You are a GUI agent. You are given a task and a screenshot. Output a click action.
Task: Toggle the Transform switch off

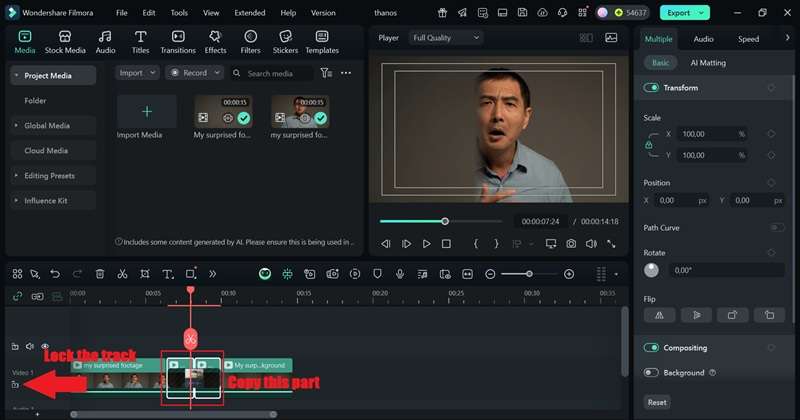(652, 88)
